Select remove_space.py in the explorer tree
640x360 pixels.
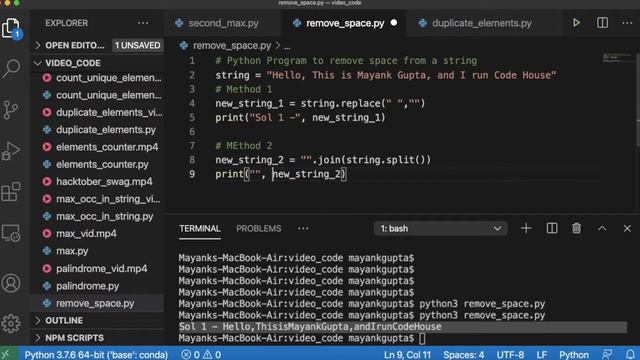pos(97,303)
